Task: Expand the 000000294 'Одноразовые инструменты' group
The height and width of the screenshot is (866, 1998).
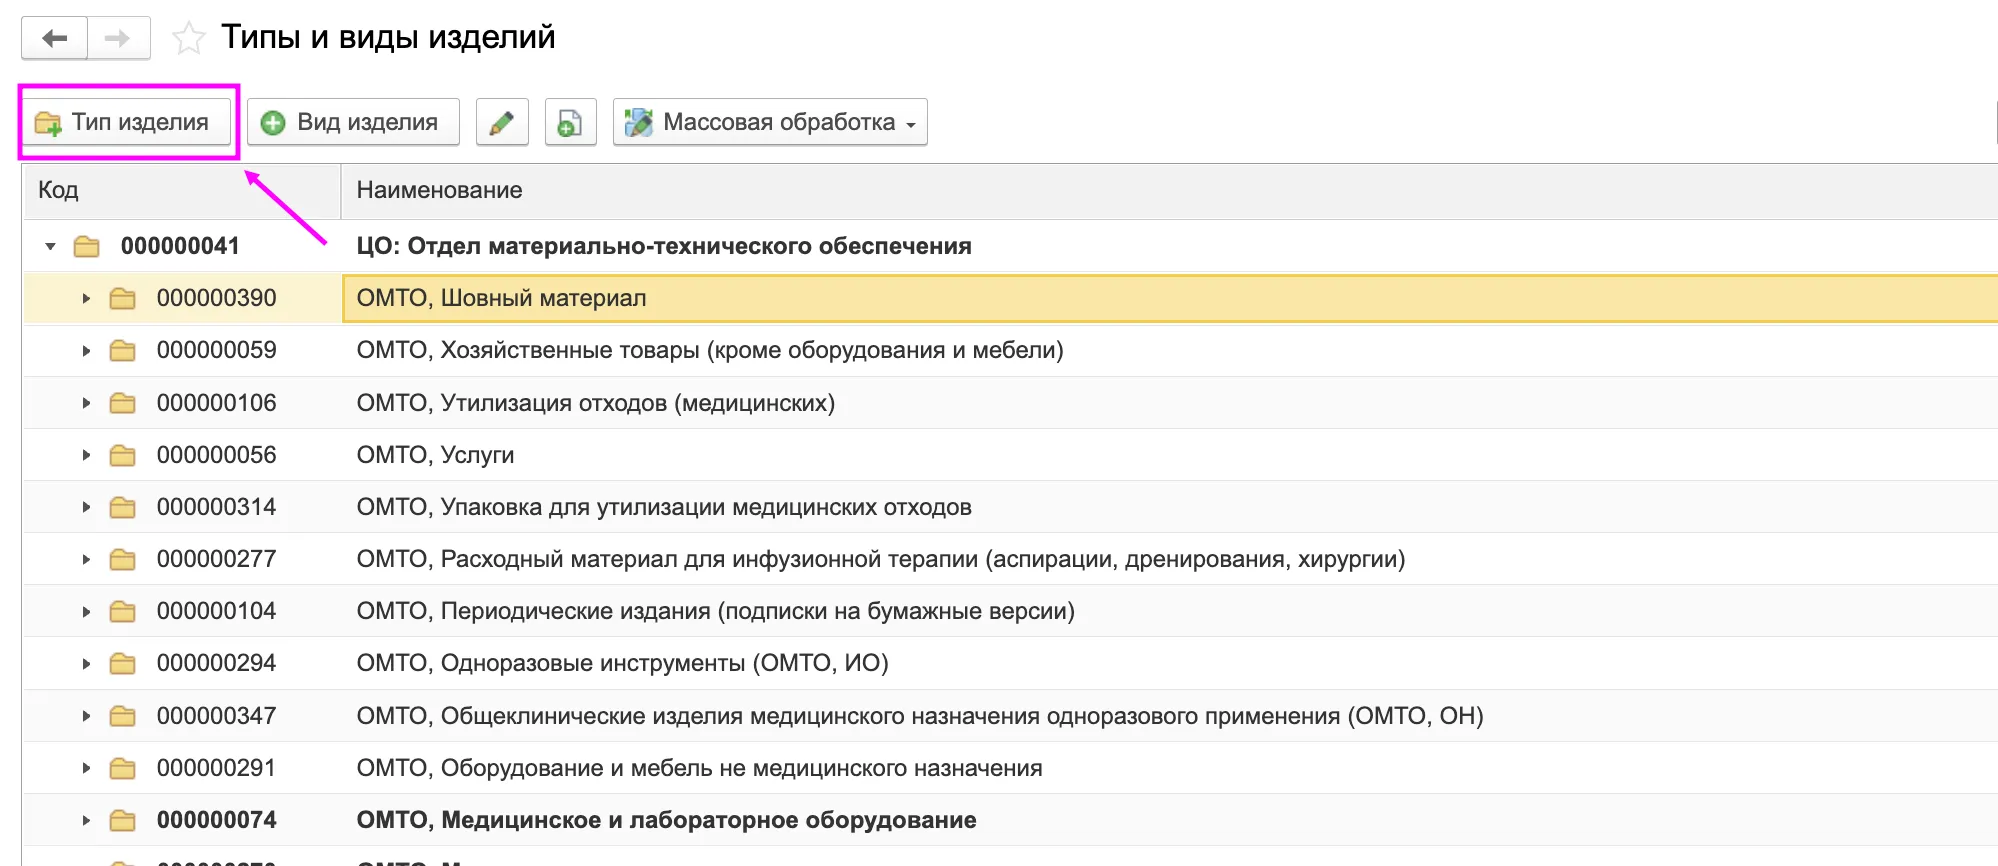Action: [86, 663]
